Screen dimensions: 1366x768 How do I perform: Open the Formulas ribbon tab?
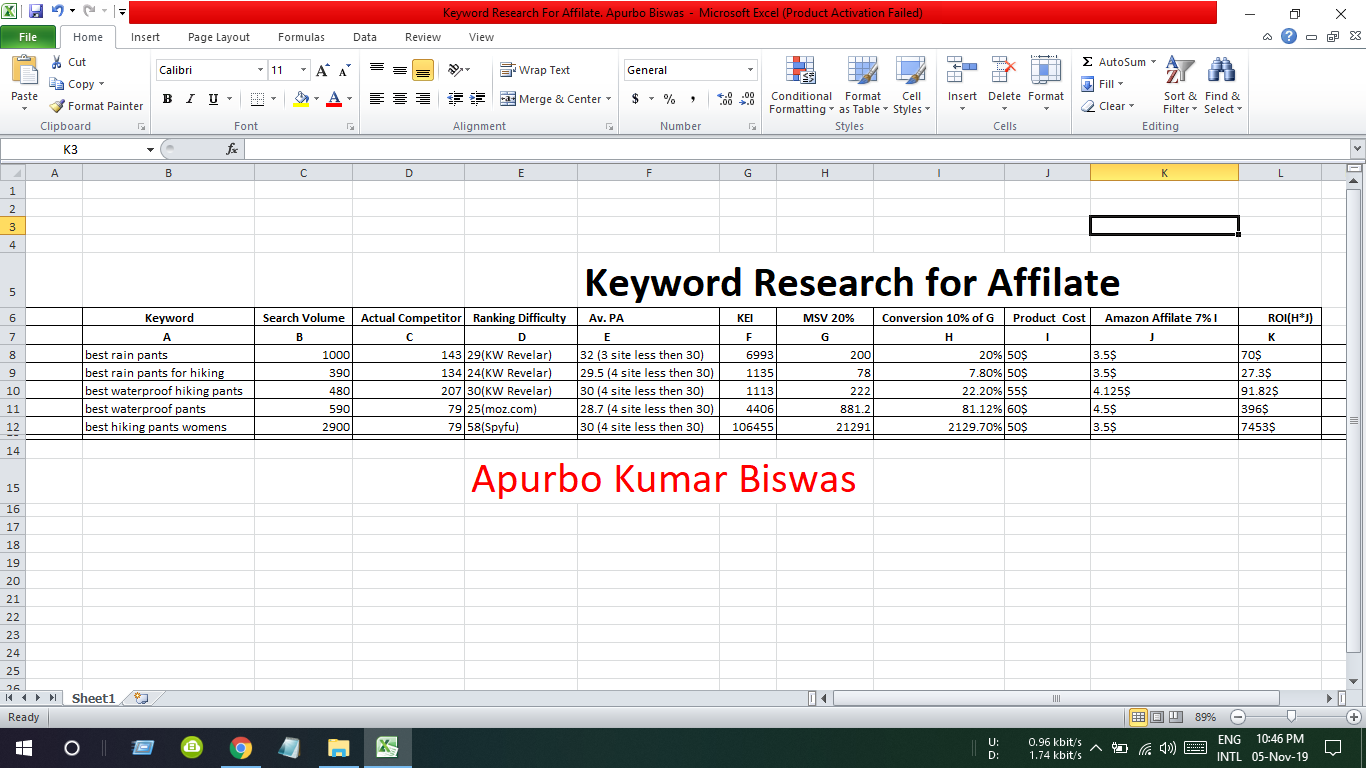click(x=301, y=37)
